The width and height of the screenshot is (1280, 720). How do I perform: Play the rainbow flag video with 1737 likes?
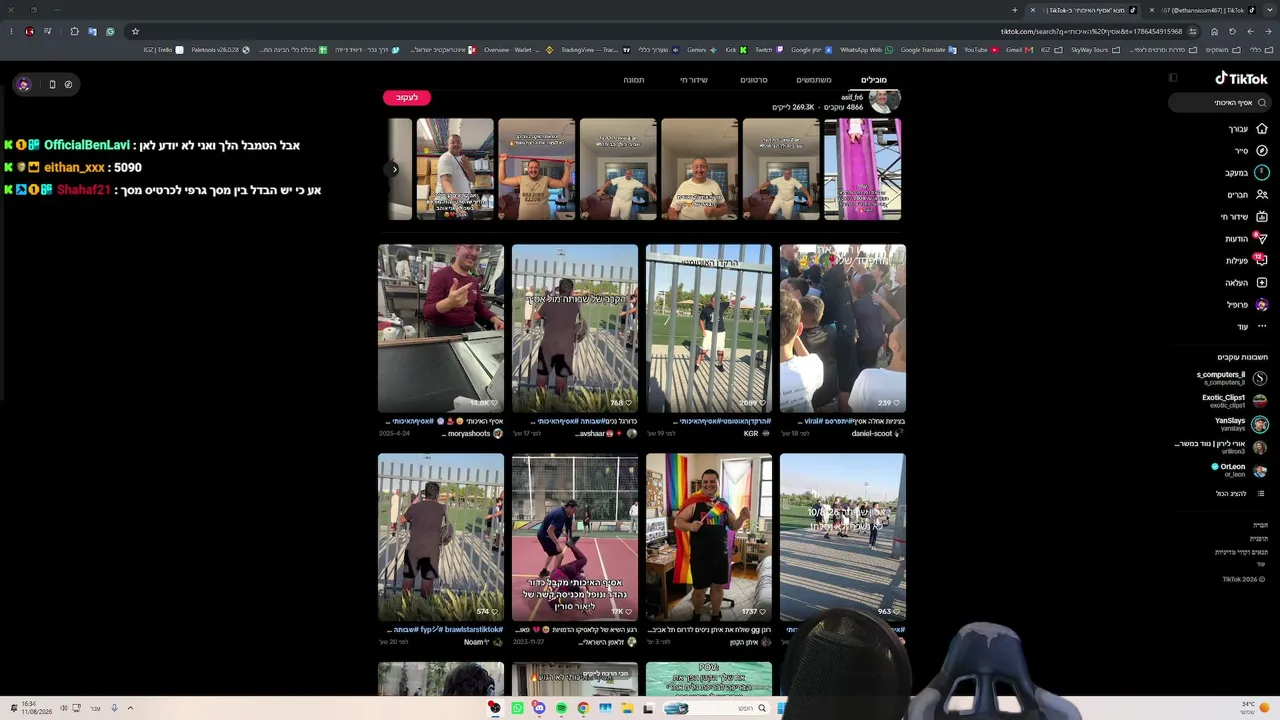point(709,537)
